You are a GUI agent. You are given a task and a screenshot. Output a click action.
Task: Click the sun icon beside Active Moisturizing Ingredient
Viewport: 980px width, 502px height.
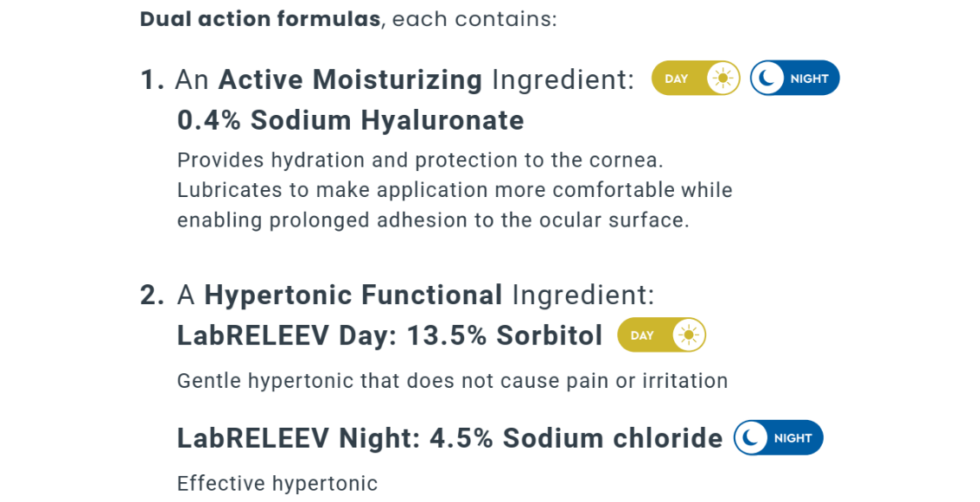coord(723,78)
